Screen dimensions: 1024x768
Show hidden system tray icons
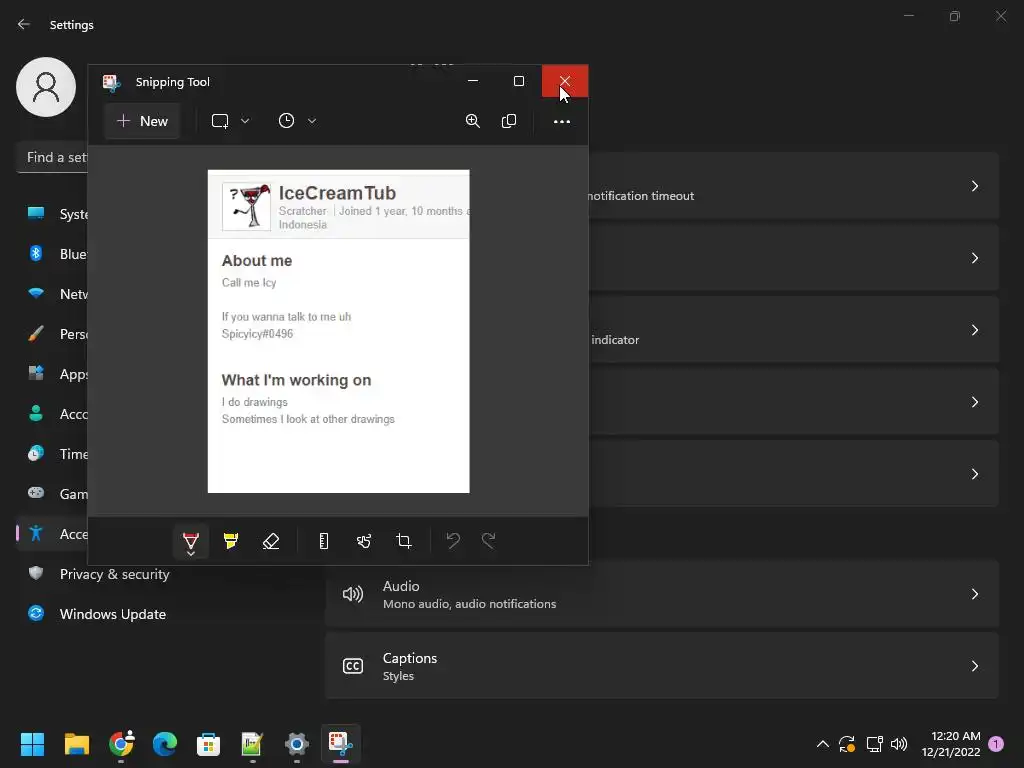[823, 744]
